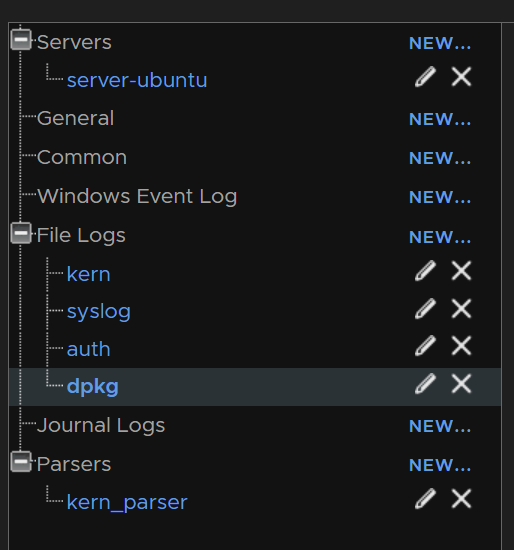Viewport: 514px width, 550px height.
Task: Edit the selected dpkg log
Action: click(x=425, y=384)
